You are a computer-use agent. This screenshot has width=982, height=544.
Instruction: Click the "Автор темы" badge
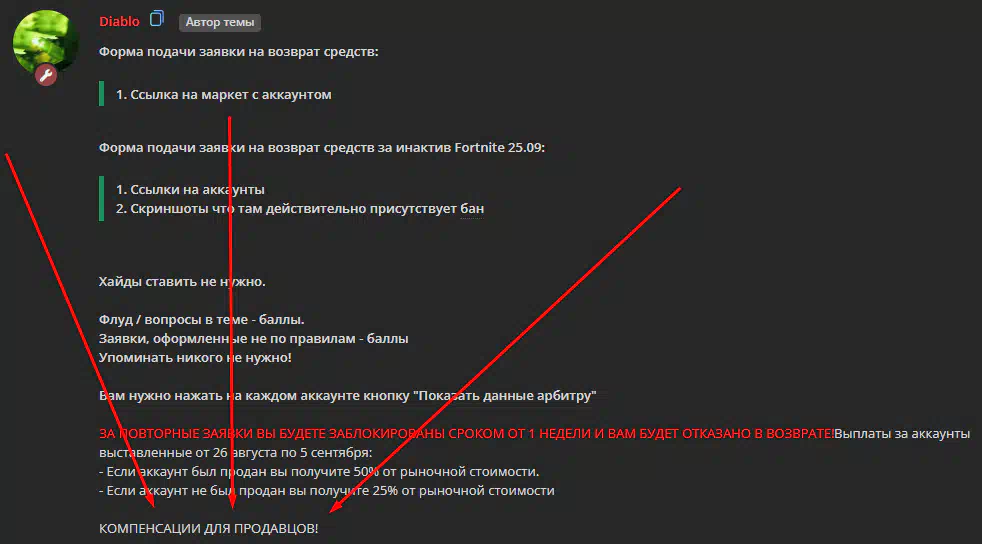[220, 22]
